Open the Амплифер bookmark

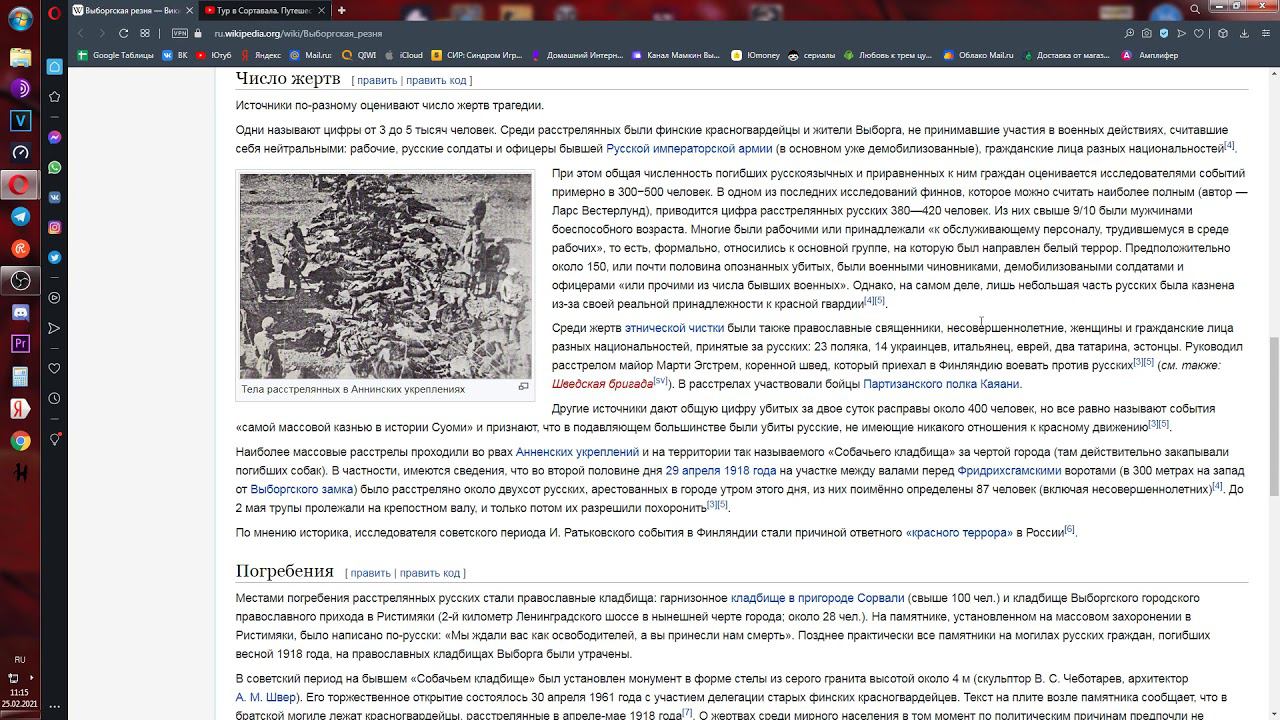tap(1150, 55)
